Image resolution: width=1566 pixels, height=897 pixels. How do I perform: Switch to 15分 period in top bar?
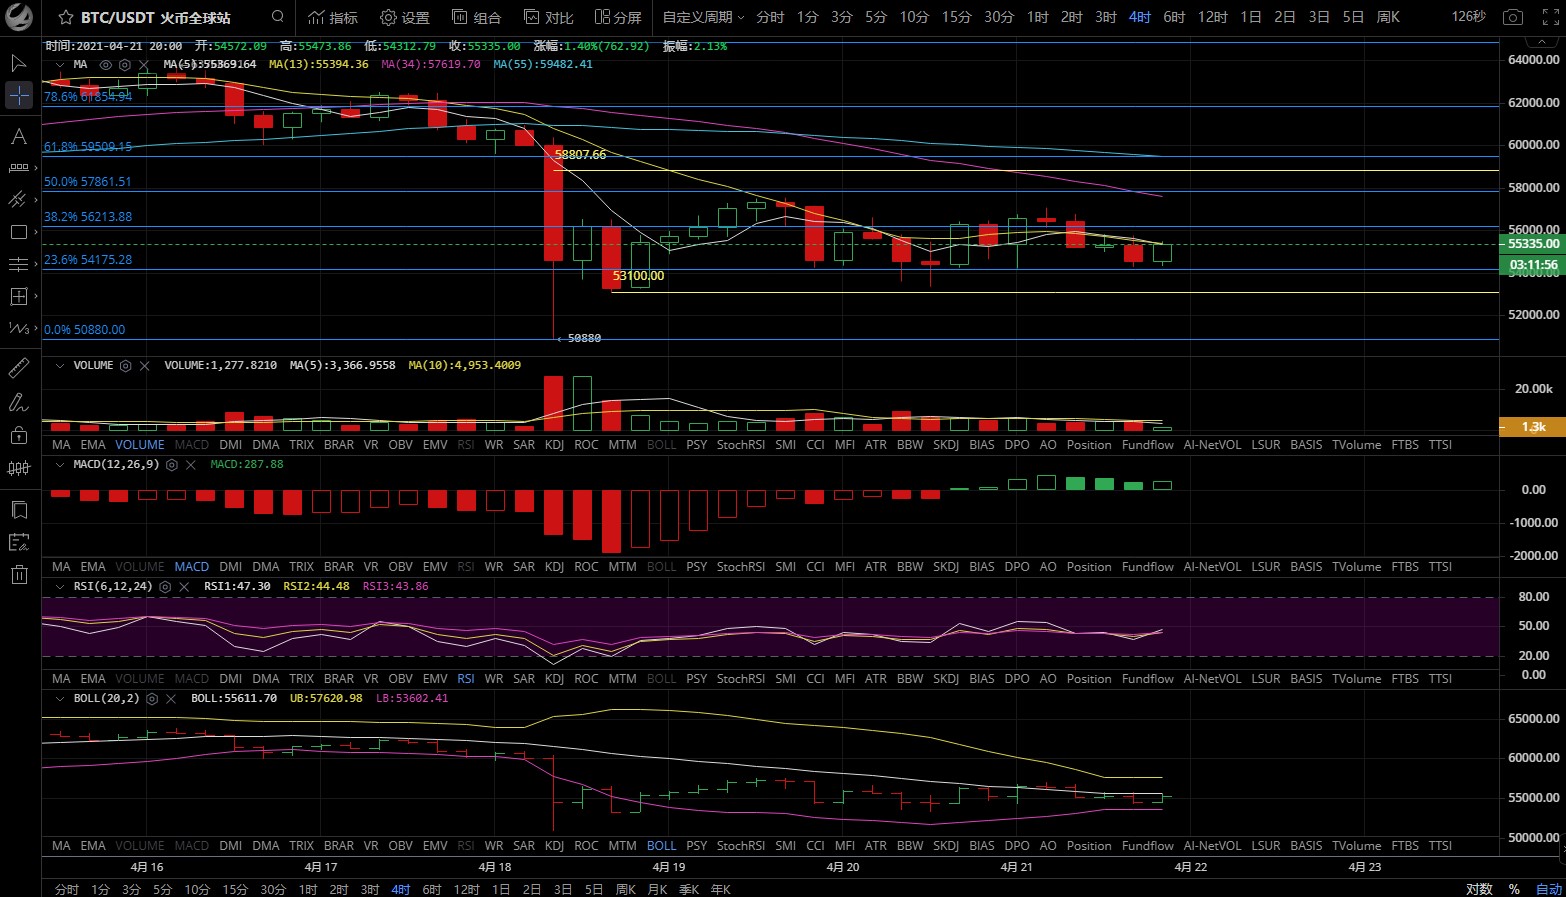(956, 17)
